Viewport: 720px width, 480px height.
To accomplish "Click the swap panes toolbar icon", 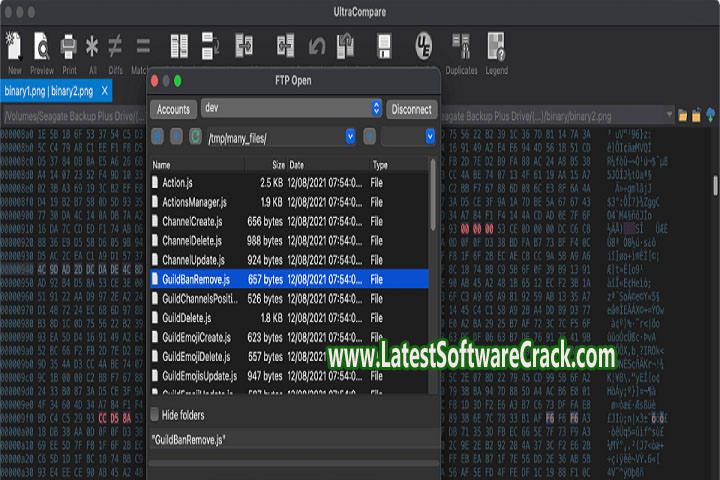I will (210, 46).
